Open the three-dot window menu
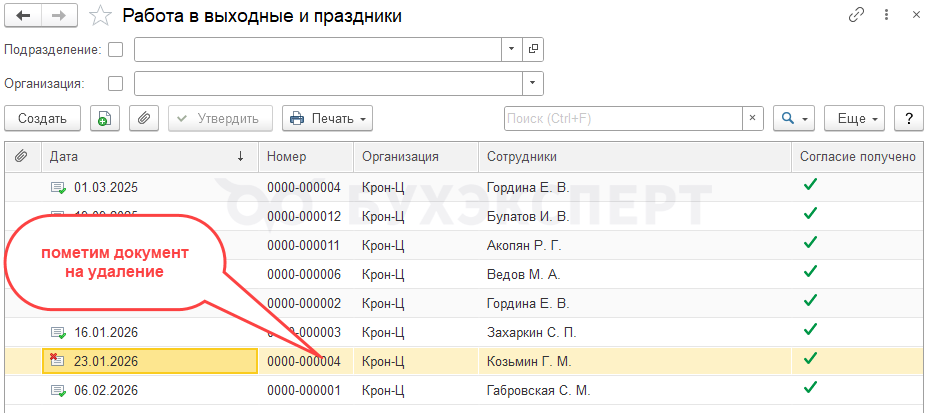 (886, 15)
